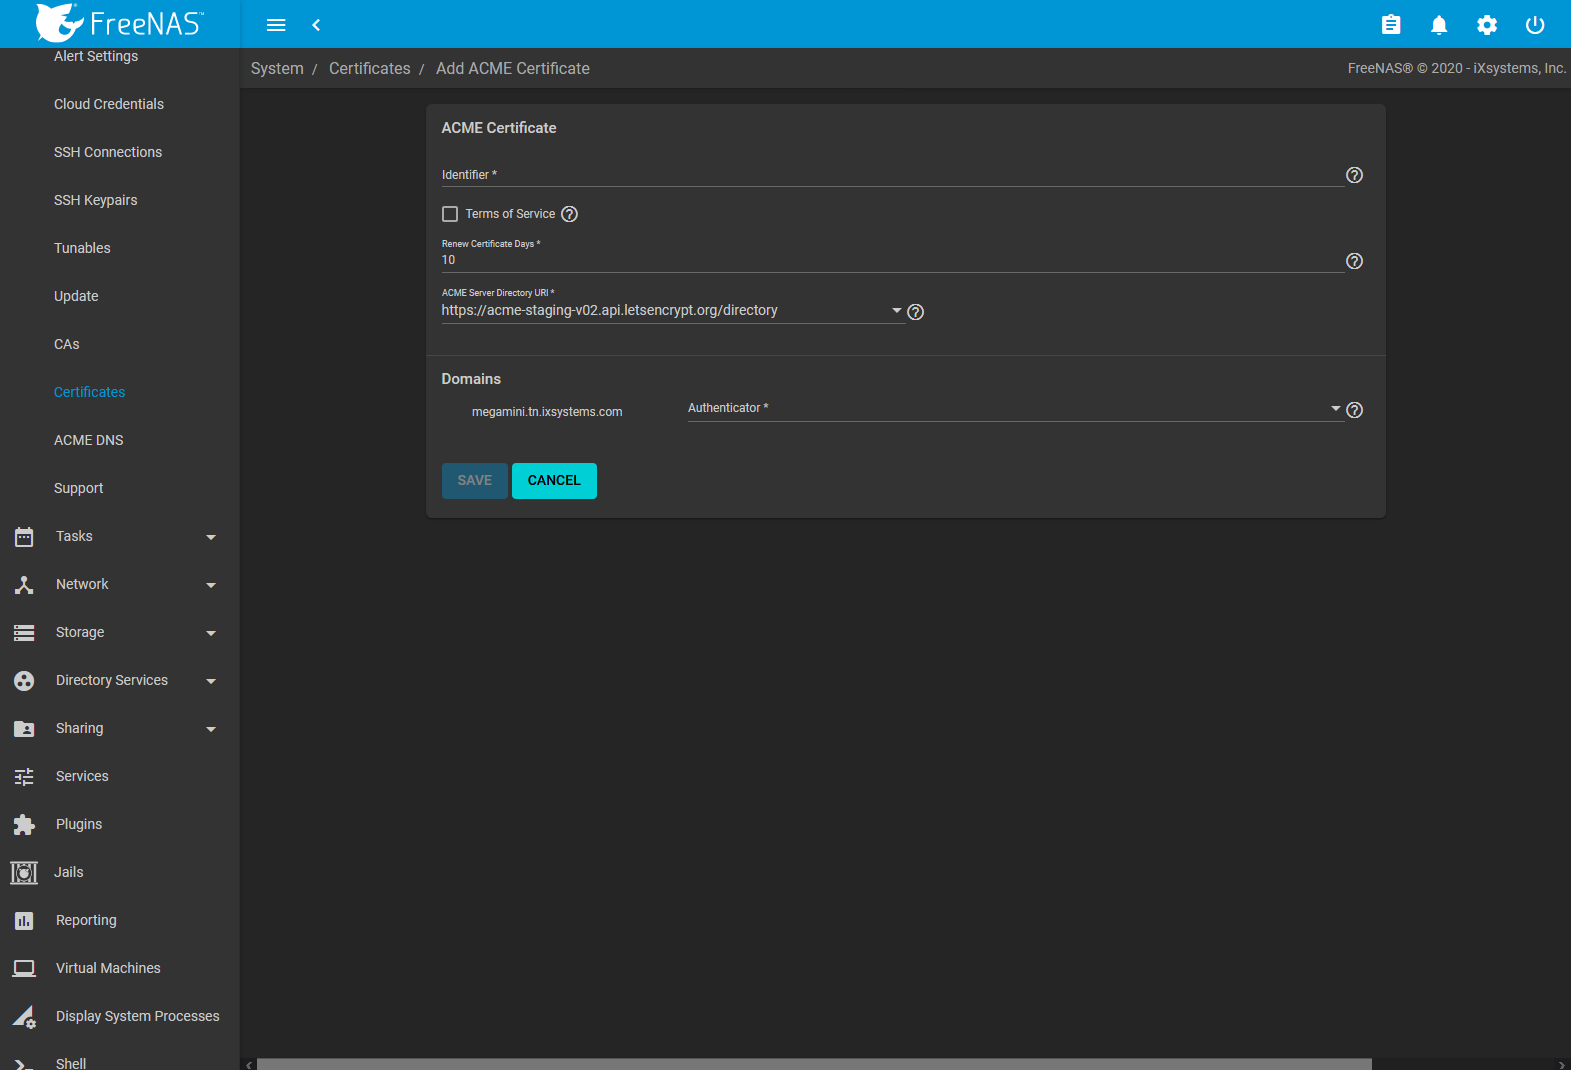Open SSH Connections in sidebar
The image size is (1571, 1070).
coord(108,152)
